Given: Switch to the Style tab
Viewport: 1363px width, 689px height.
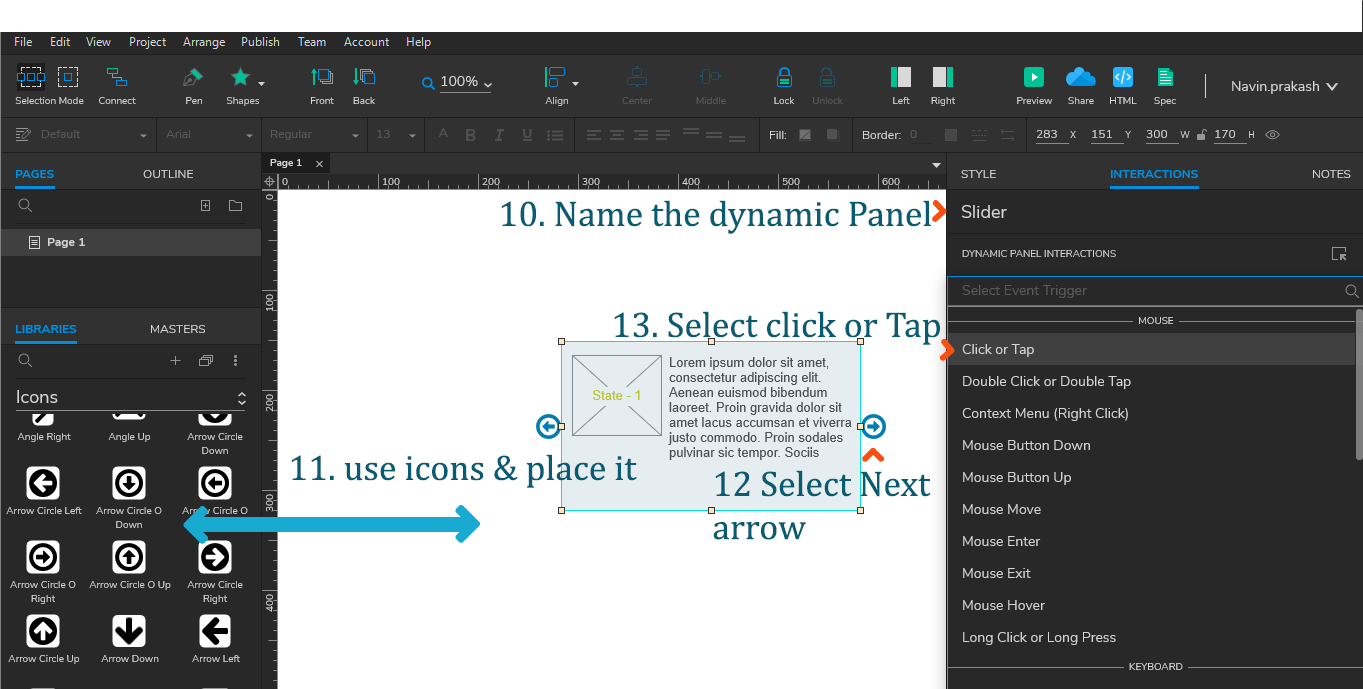Looking at the screenshot, I should [978, 173].
